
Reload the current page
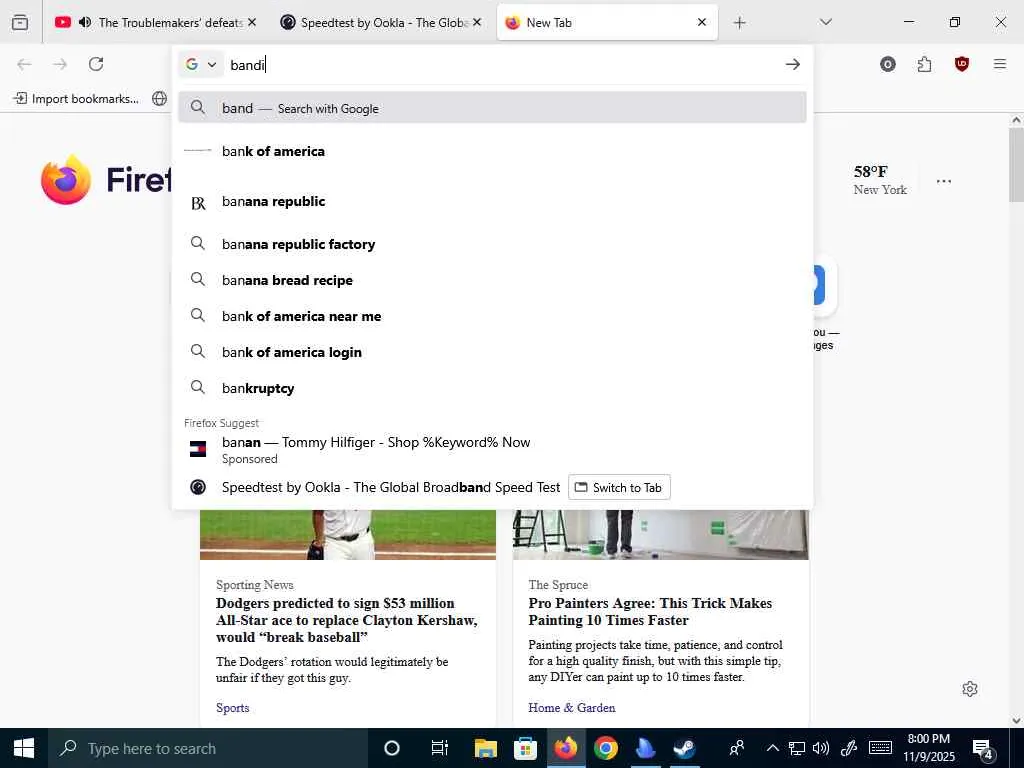coord(96,64)
